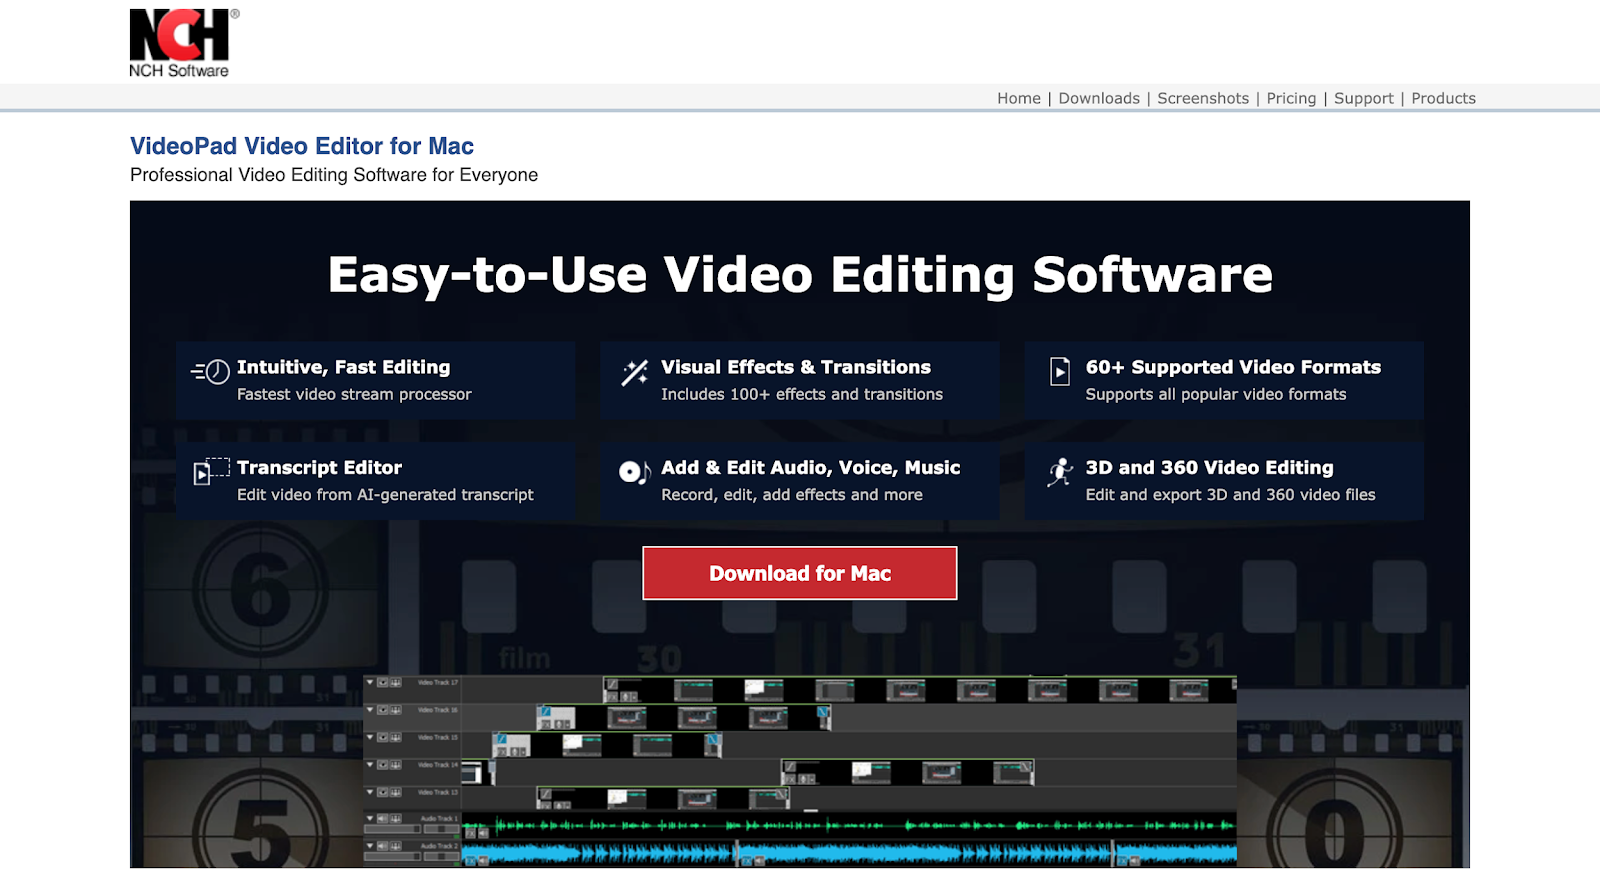Collapse Audio Track 1 with its triangle
Screen dimensions: 1600x884
tap(370, 818)
